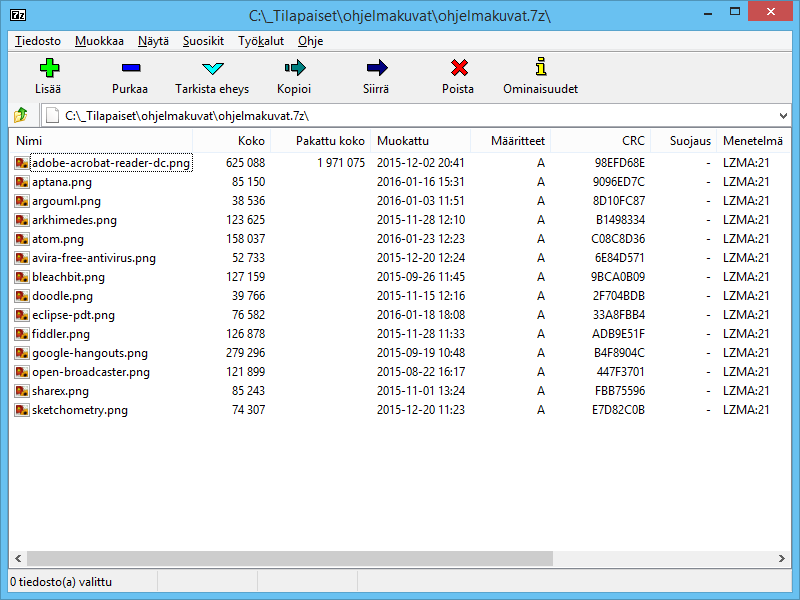
Task: Sort by the Pakattu koko column header
Action: [x=320, y=141]
